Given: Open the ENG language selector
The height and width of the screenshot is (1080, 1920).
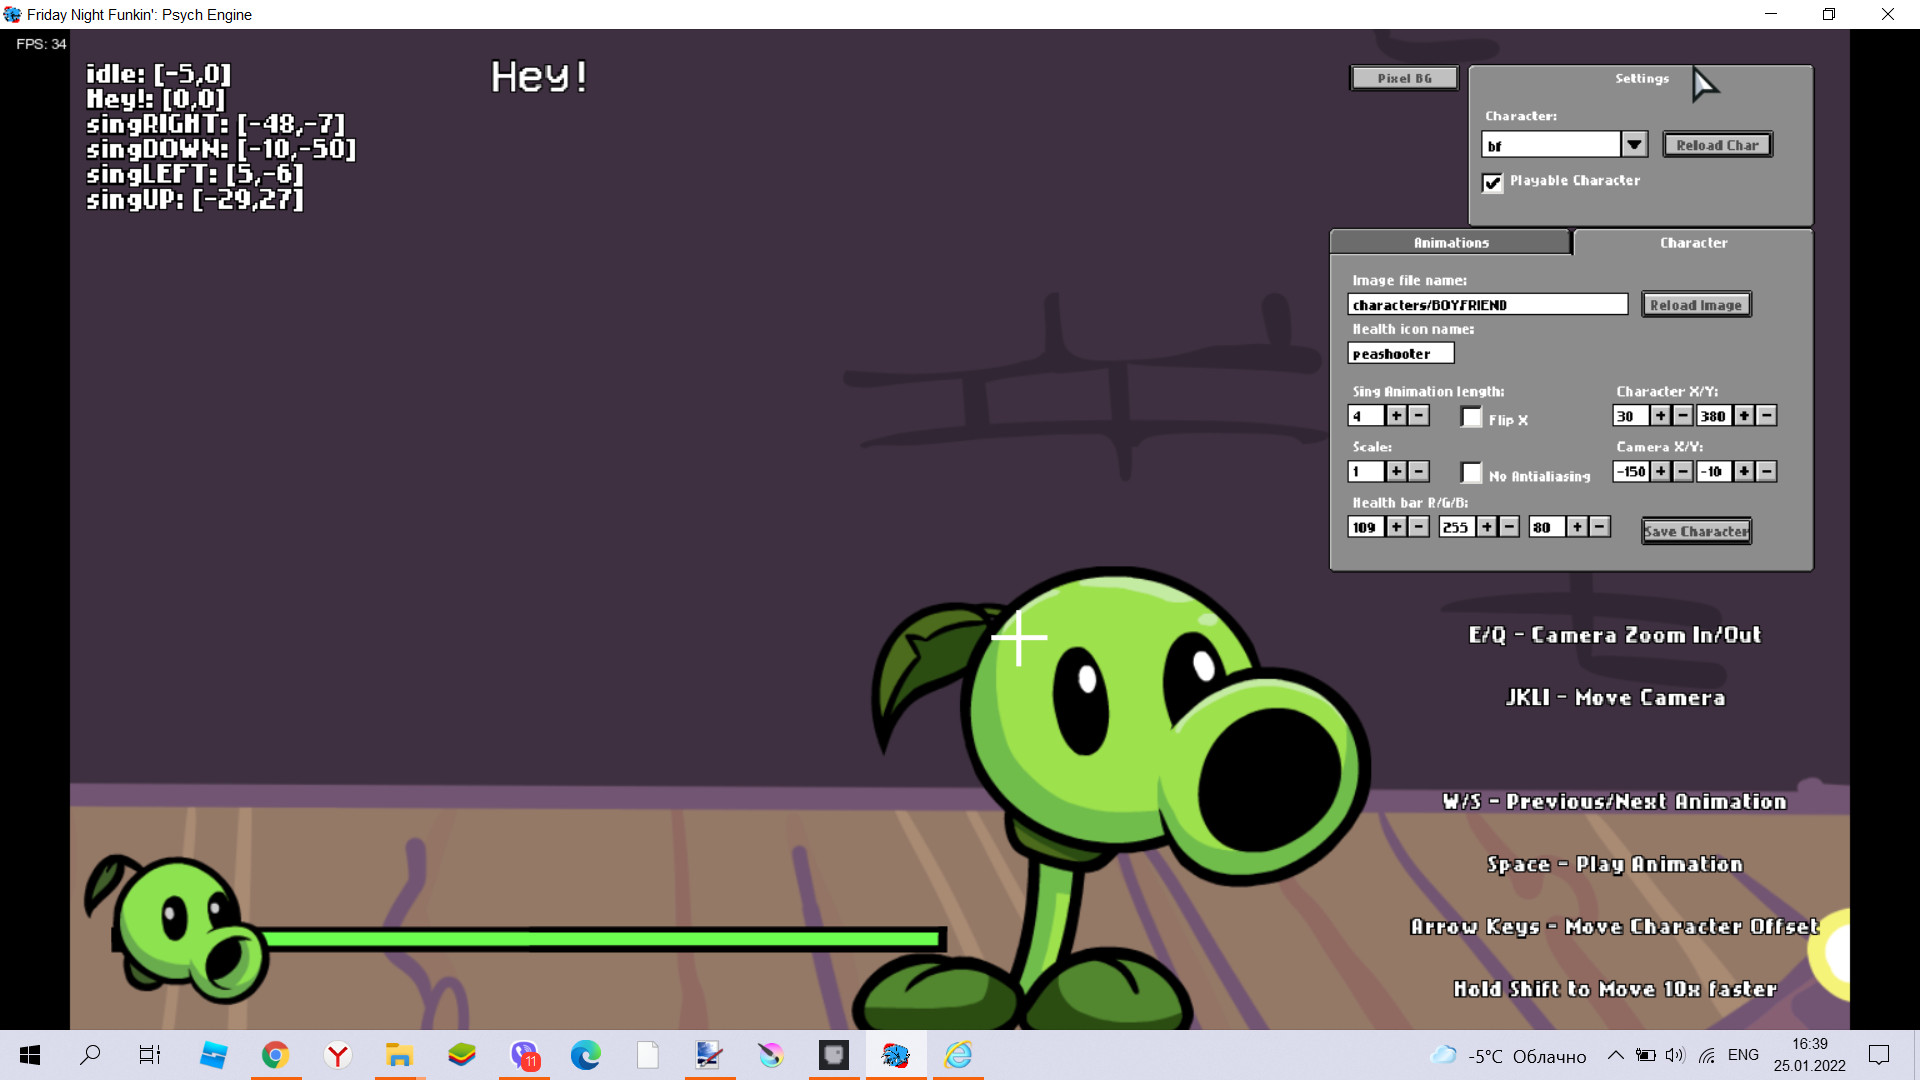Looking at the screenshot, I should 1743,1054.
